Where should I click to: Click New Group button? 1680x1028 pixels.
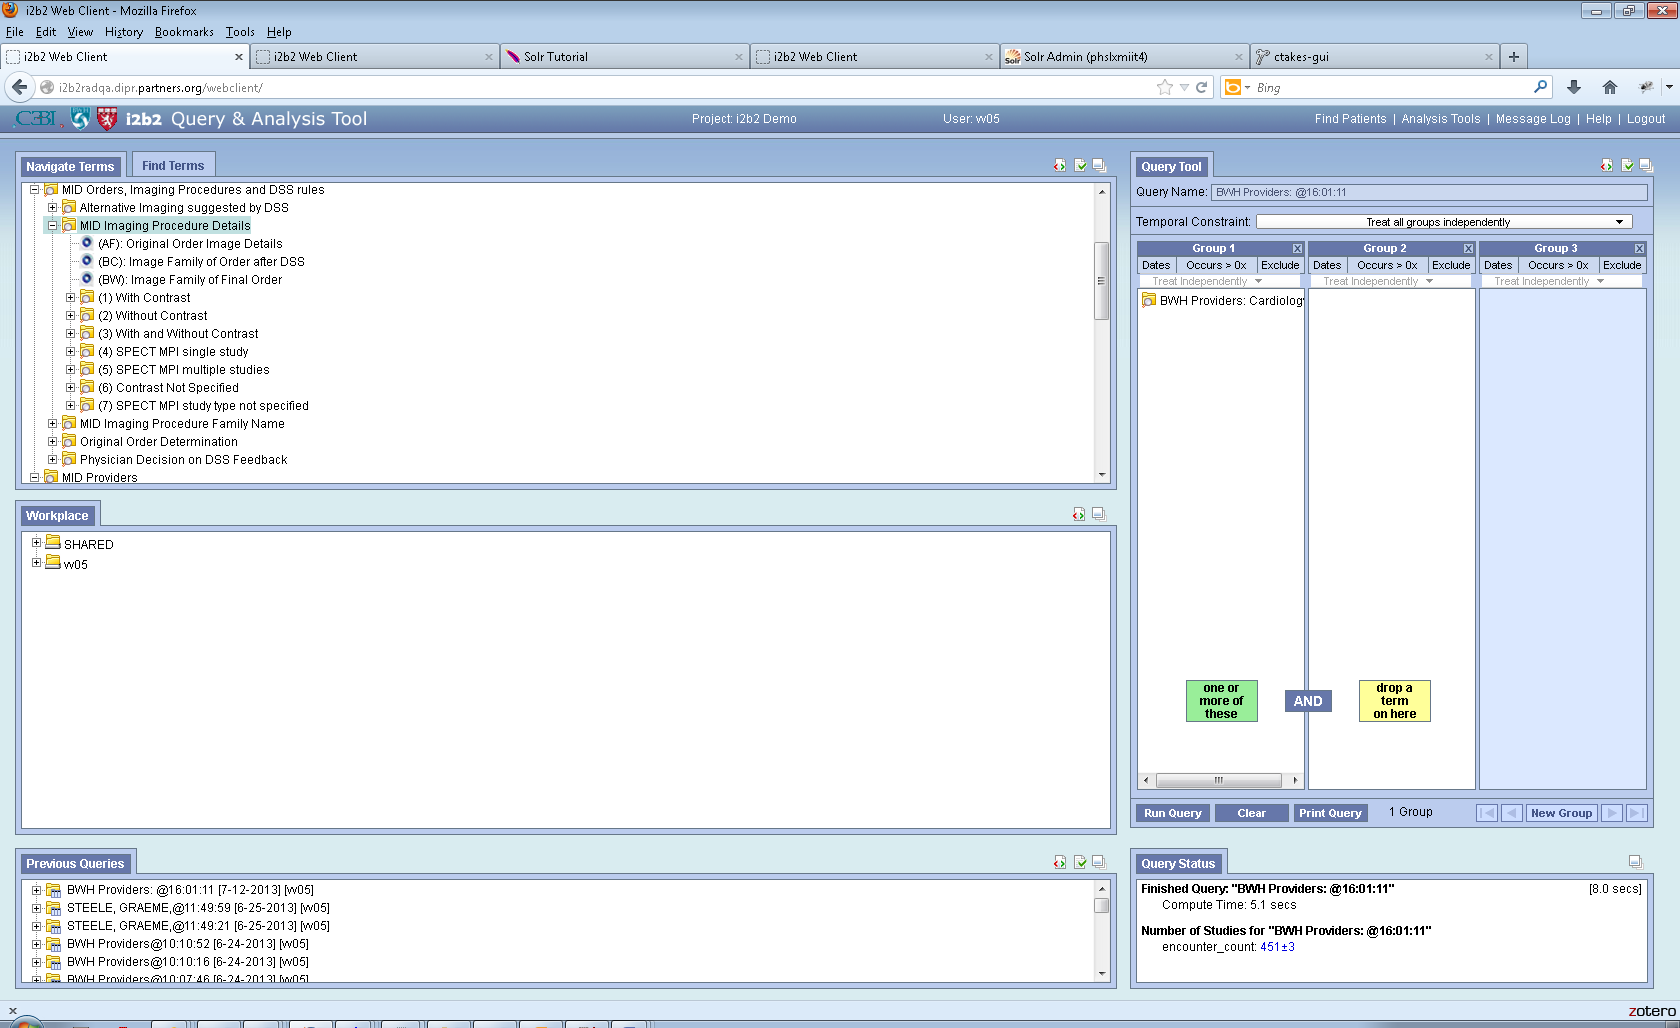pyautogui.click(x=1561, y=813)
